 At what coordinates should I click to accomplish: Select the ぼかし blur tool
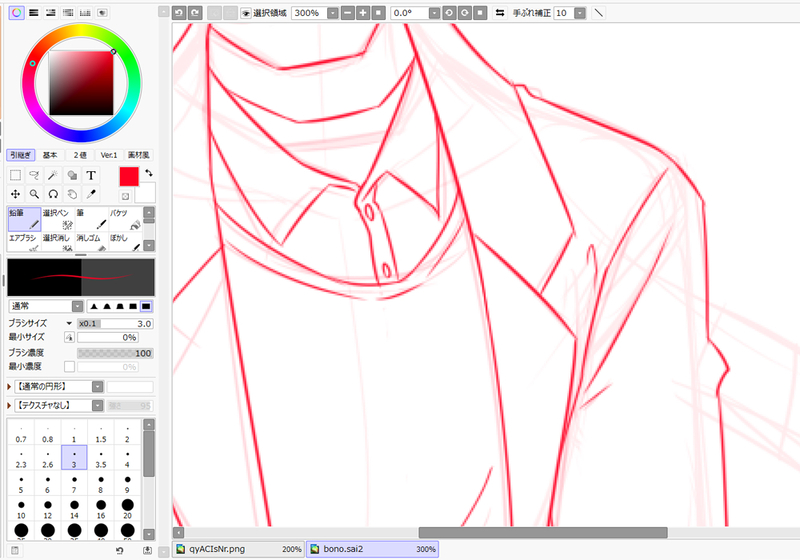125,242
